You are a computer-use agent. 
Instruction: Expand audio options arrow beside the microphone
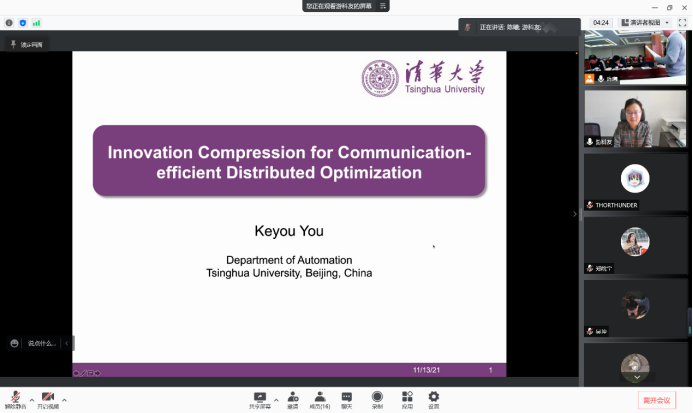click(31, 399)
